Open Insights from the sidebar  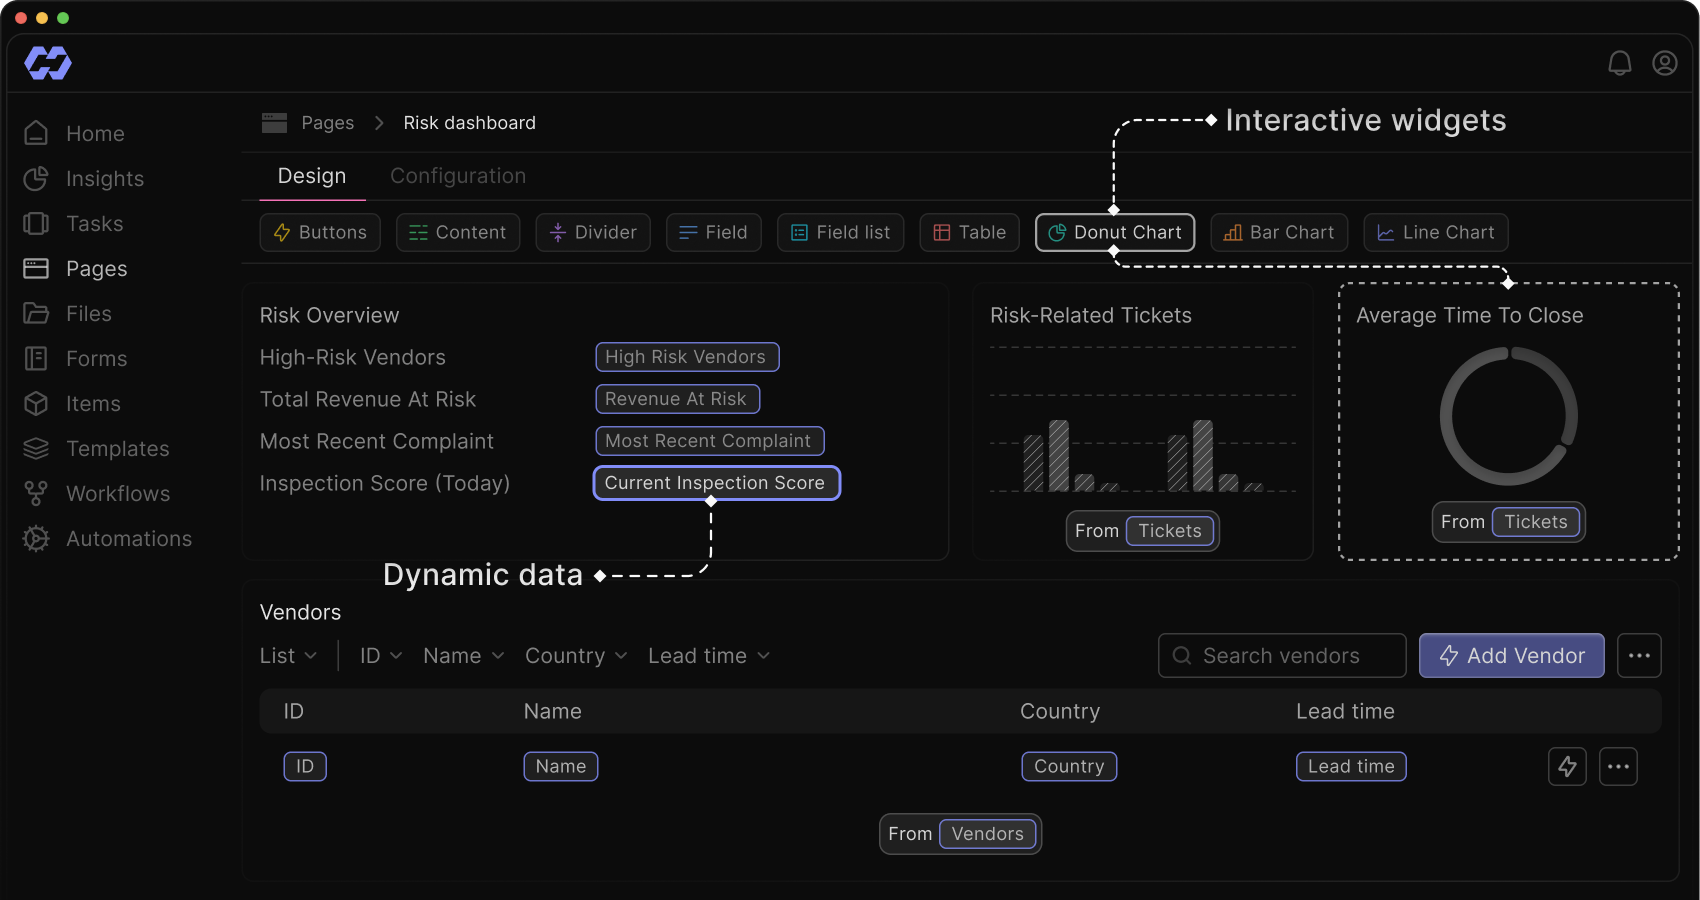104,179
